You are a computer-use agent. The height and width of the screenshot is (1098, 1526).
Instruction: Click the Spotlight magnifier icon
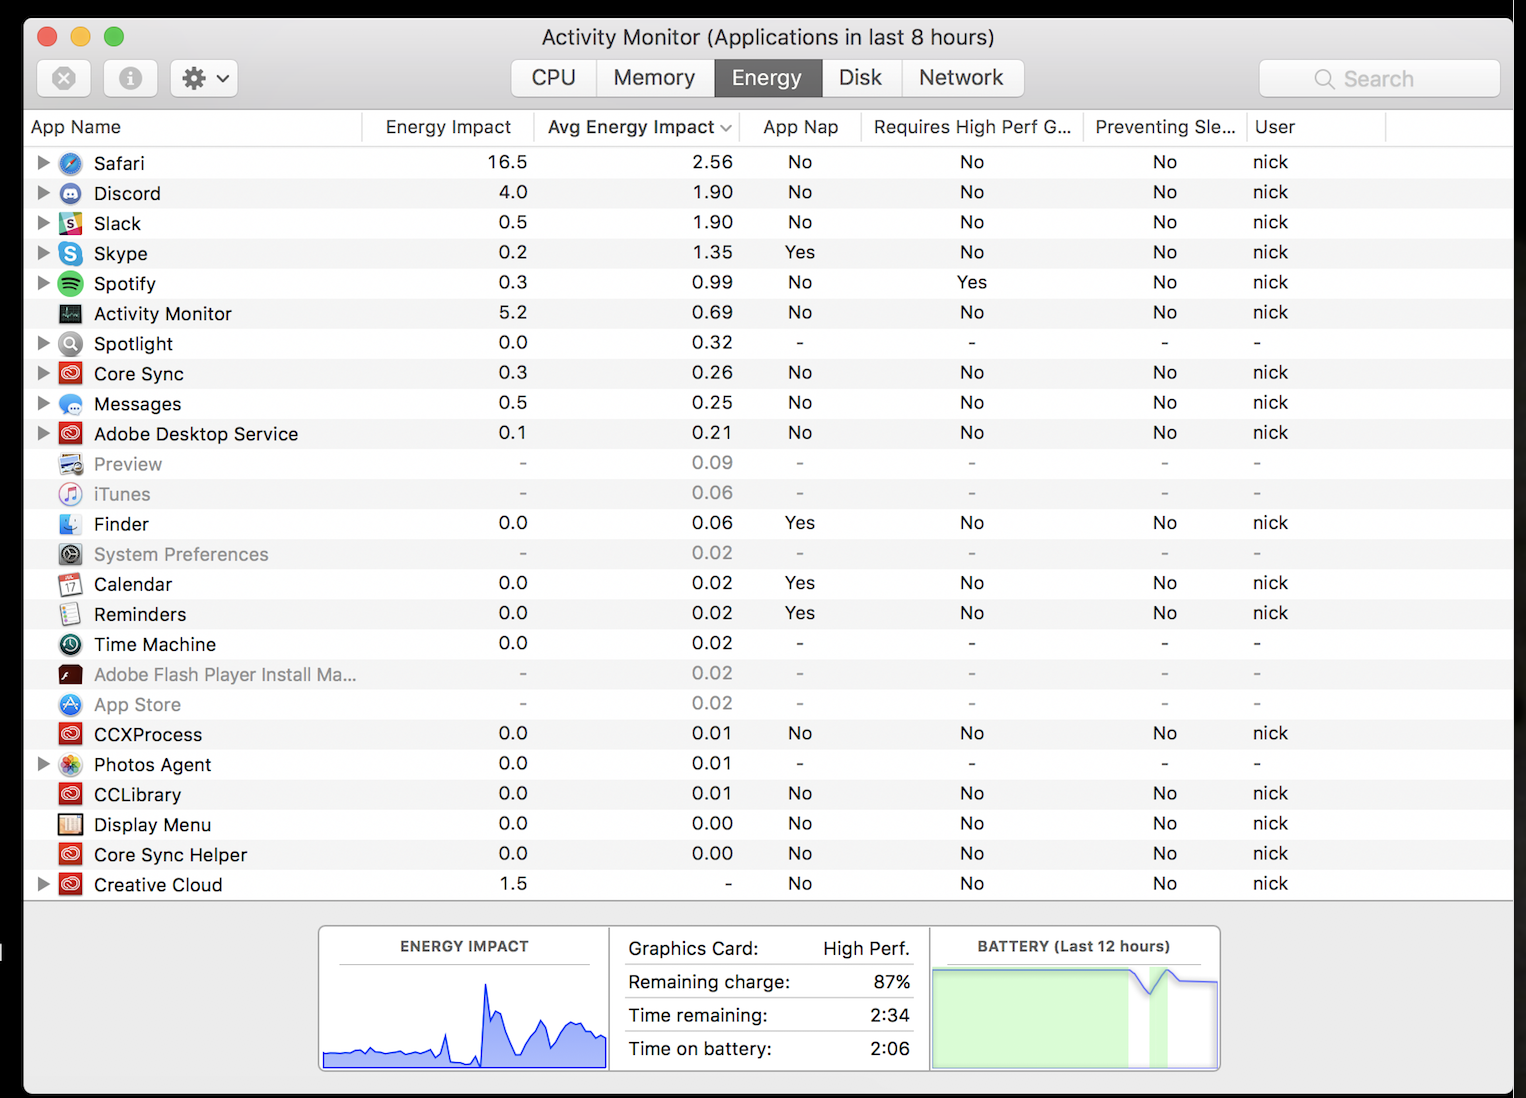(x=70, y=343)
